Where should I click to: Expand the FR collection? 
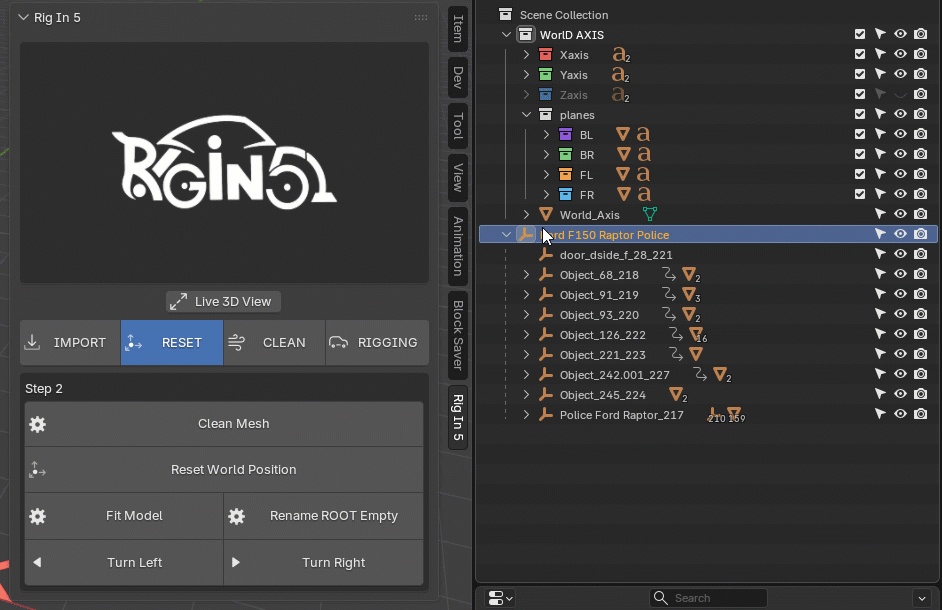(x=546, y=195)
